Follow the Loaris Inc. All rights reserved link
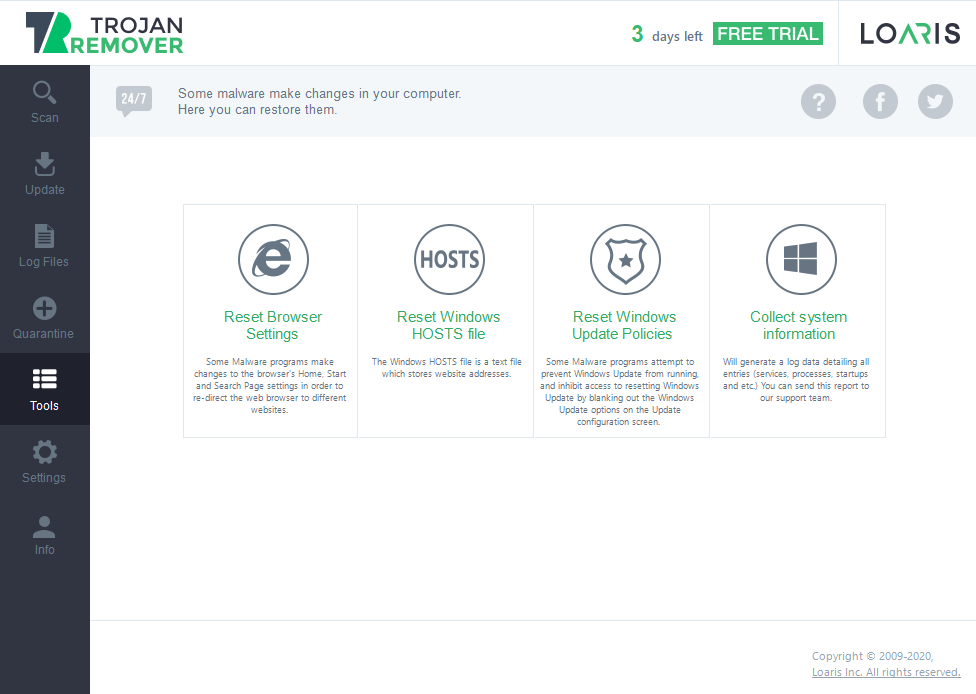 886,673
